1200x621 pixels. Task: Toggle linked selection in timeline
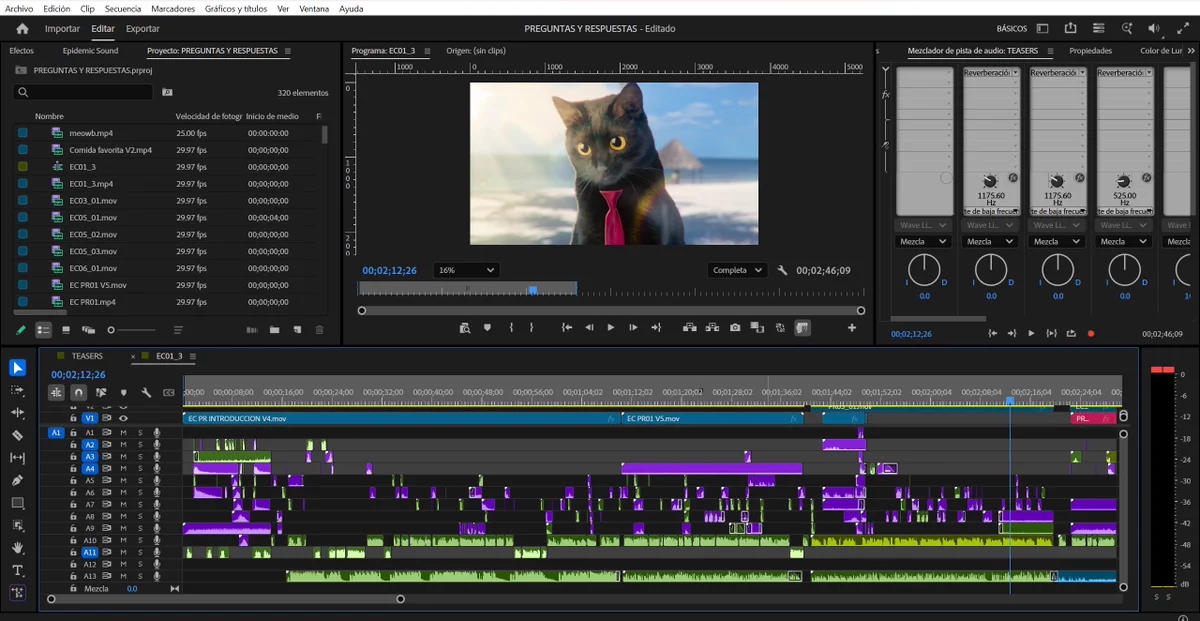(x=102, y=393)
